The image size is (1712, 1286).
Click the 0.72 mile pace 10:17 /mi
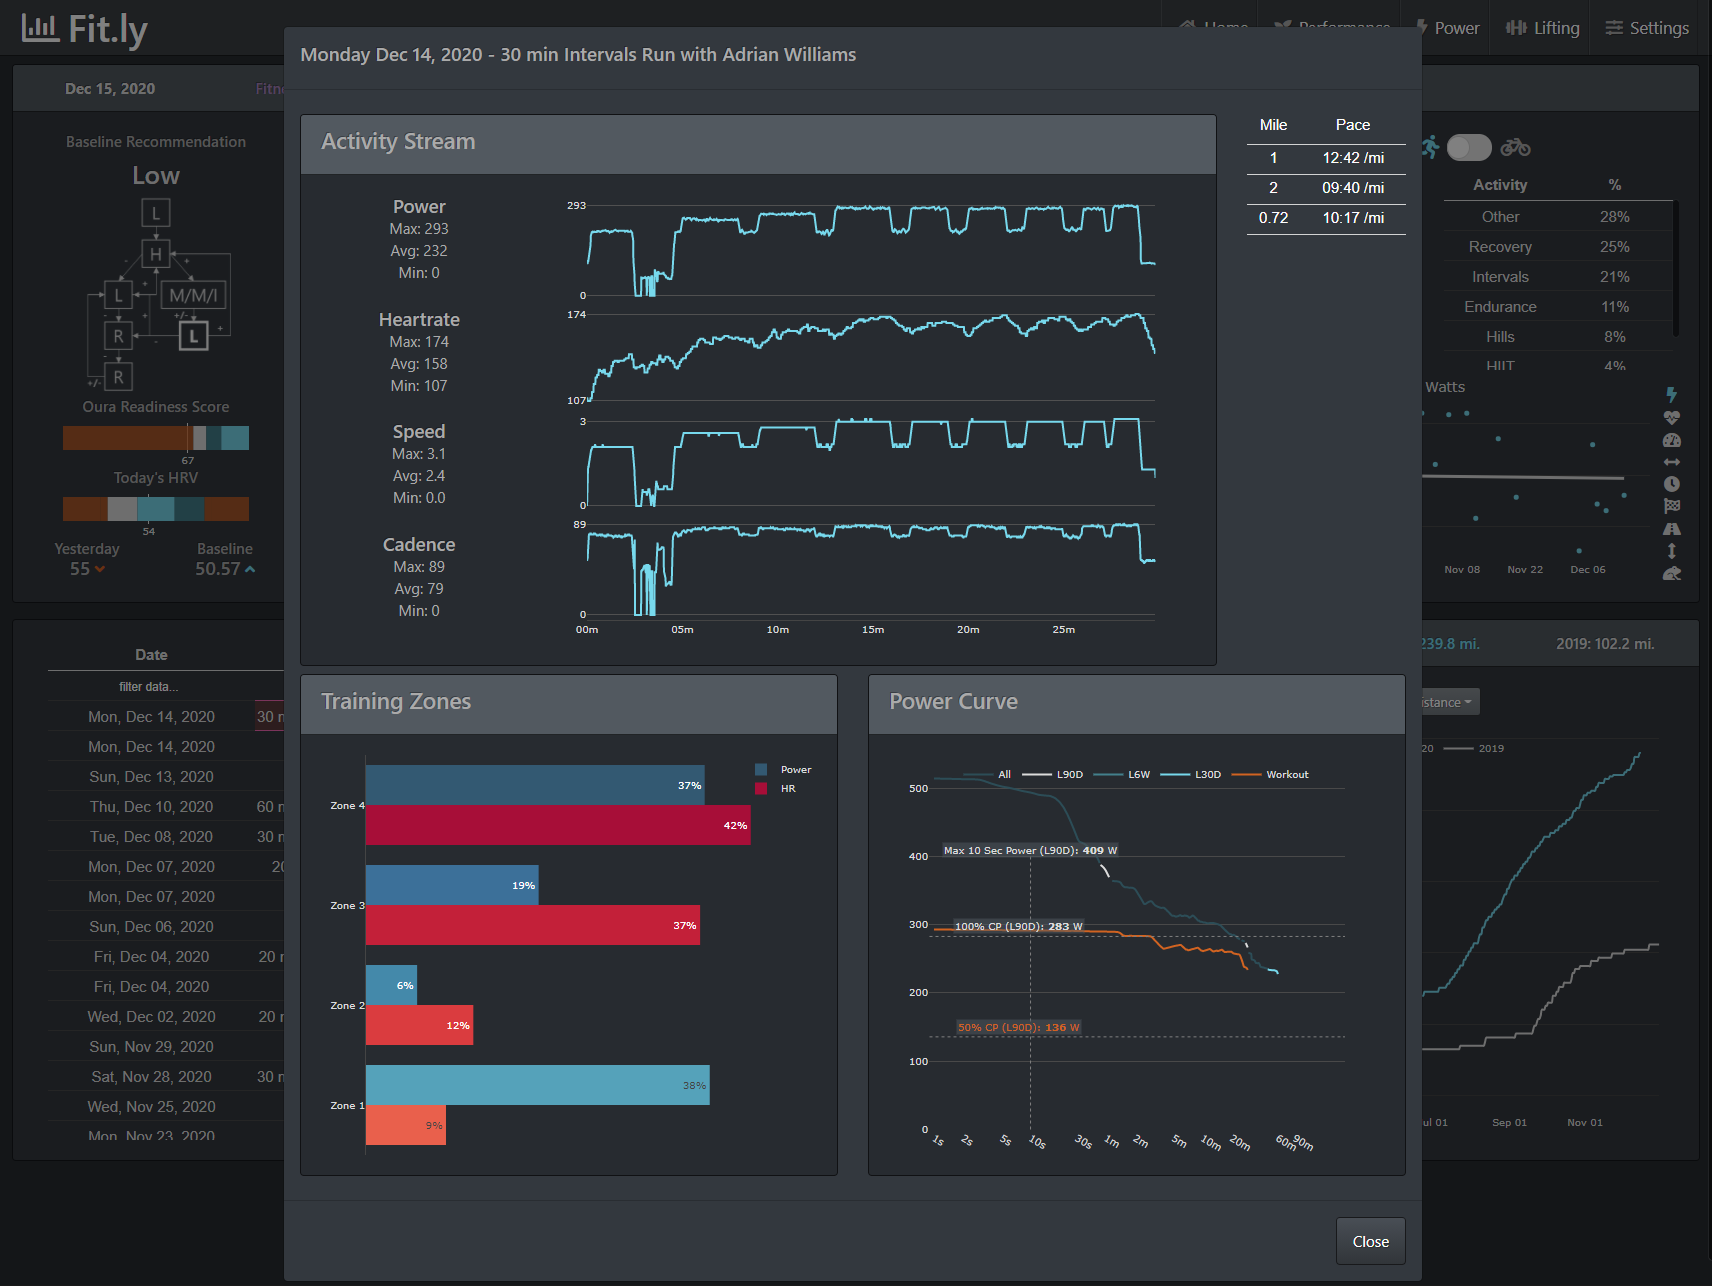[x=1353, y=218]
